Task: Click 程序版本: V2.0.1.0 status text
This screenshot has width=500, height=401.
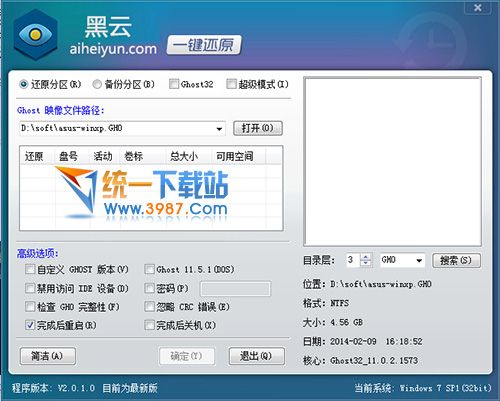Action: point(53,388)
